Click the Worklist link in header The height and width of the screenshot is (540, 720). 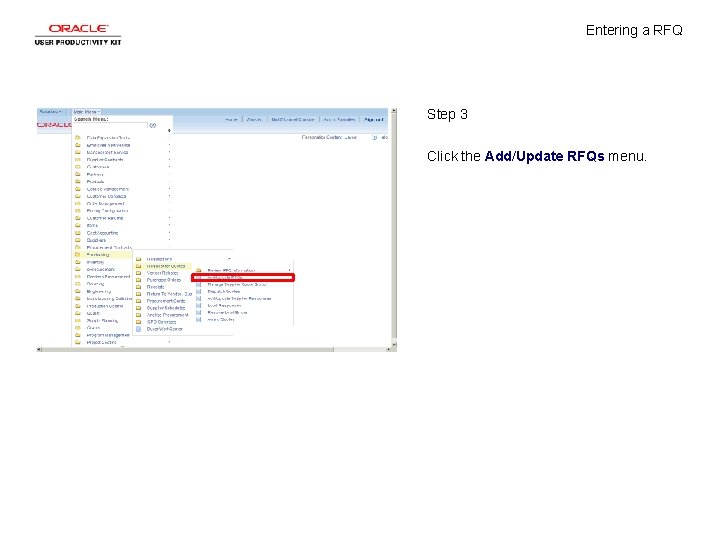pyautogui.click(x=254, y=119)
